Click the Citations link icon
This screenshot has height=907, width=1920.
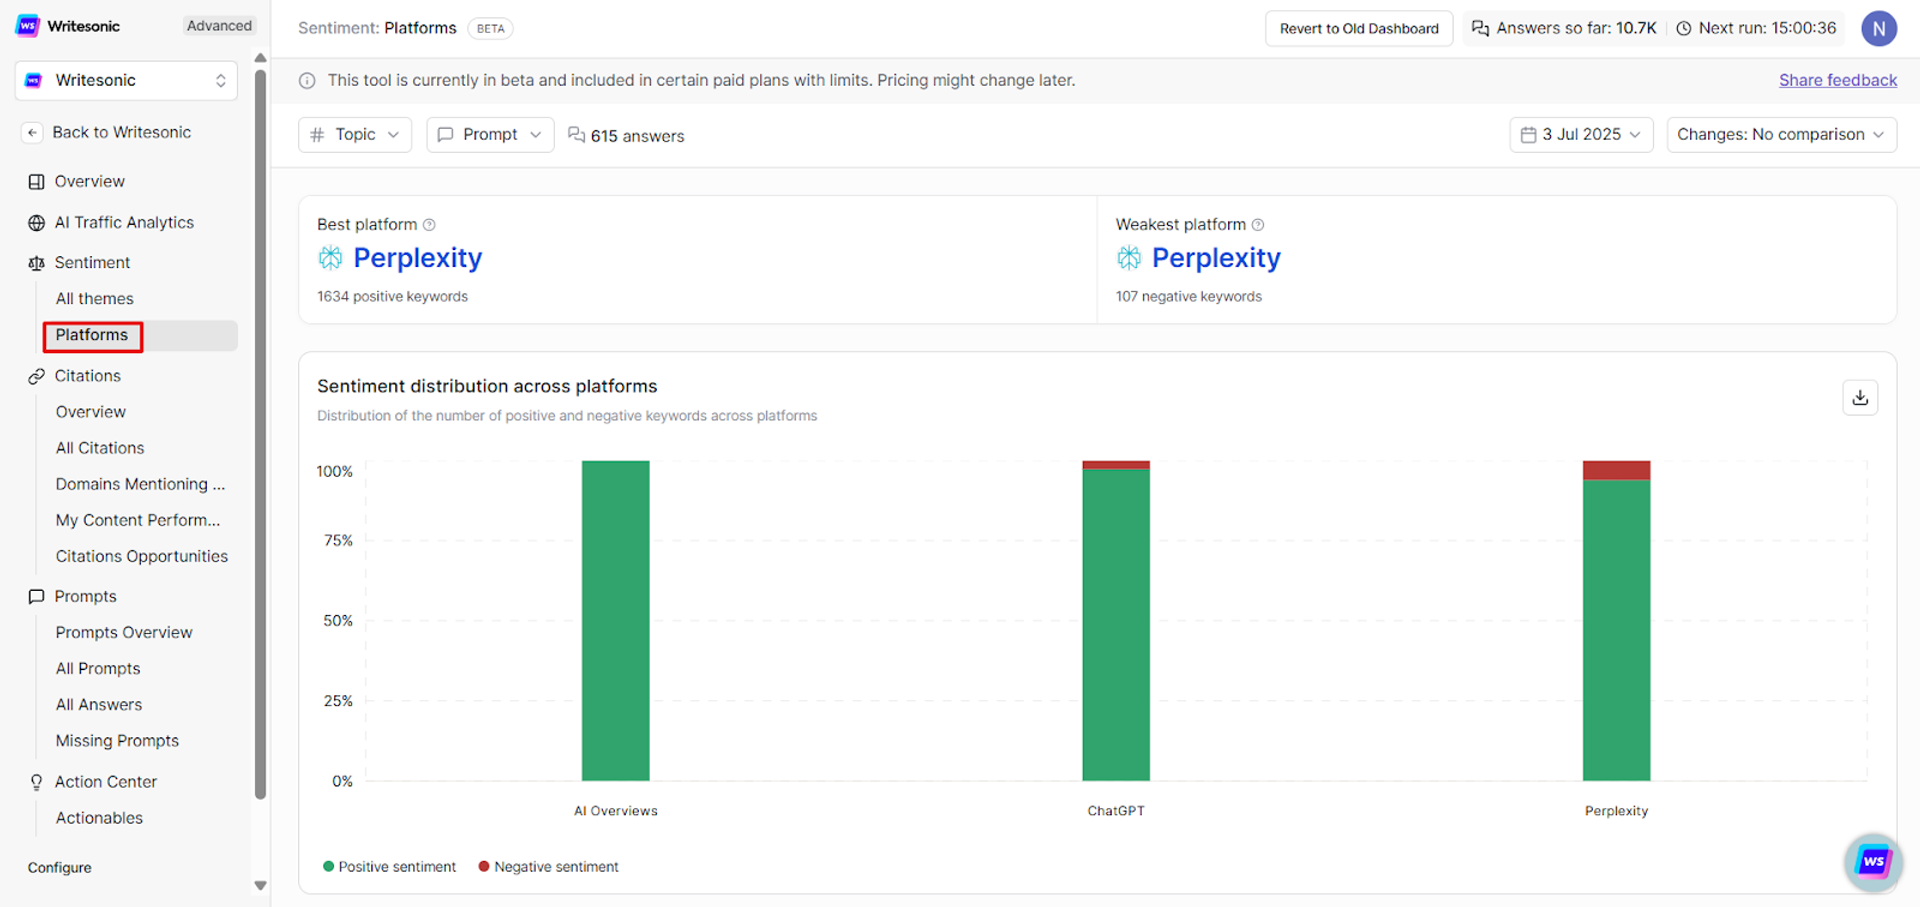tap(37, 376)
